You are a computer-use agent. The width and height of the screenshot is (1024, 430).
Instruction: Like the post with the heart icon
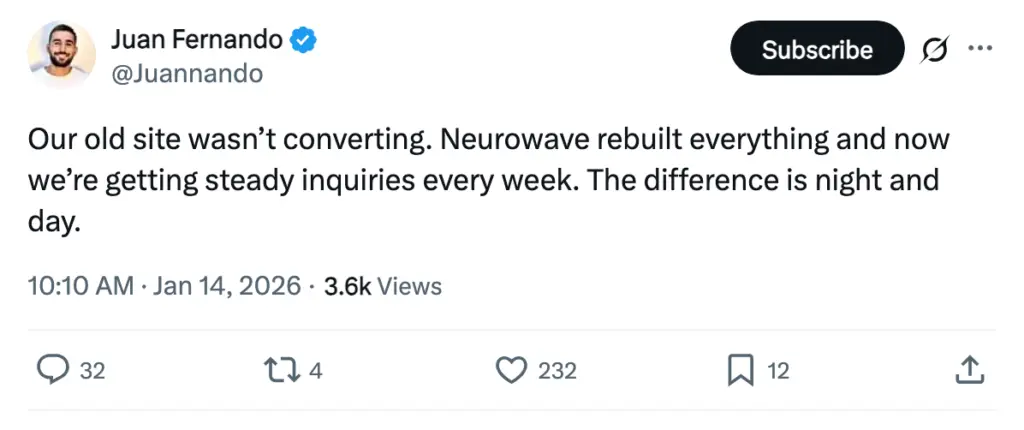tap(512, 371)
